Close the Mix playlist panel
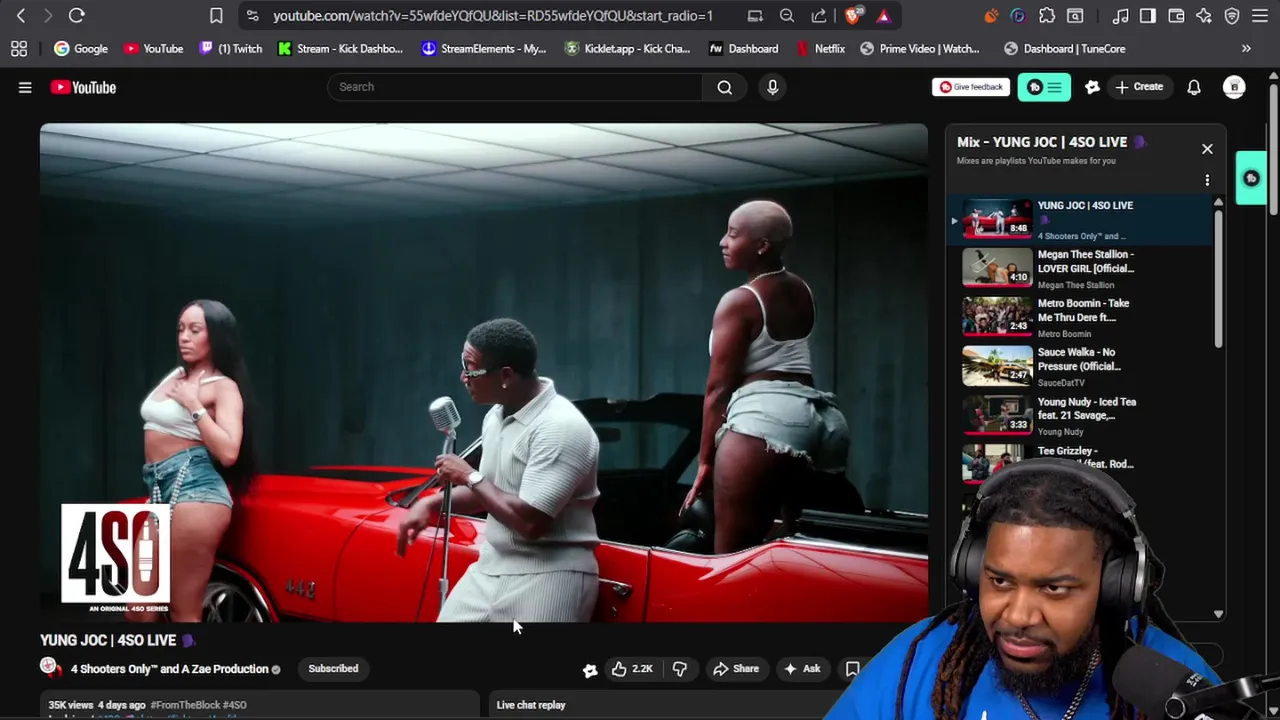1280x720 pixels. 1207,149
